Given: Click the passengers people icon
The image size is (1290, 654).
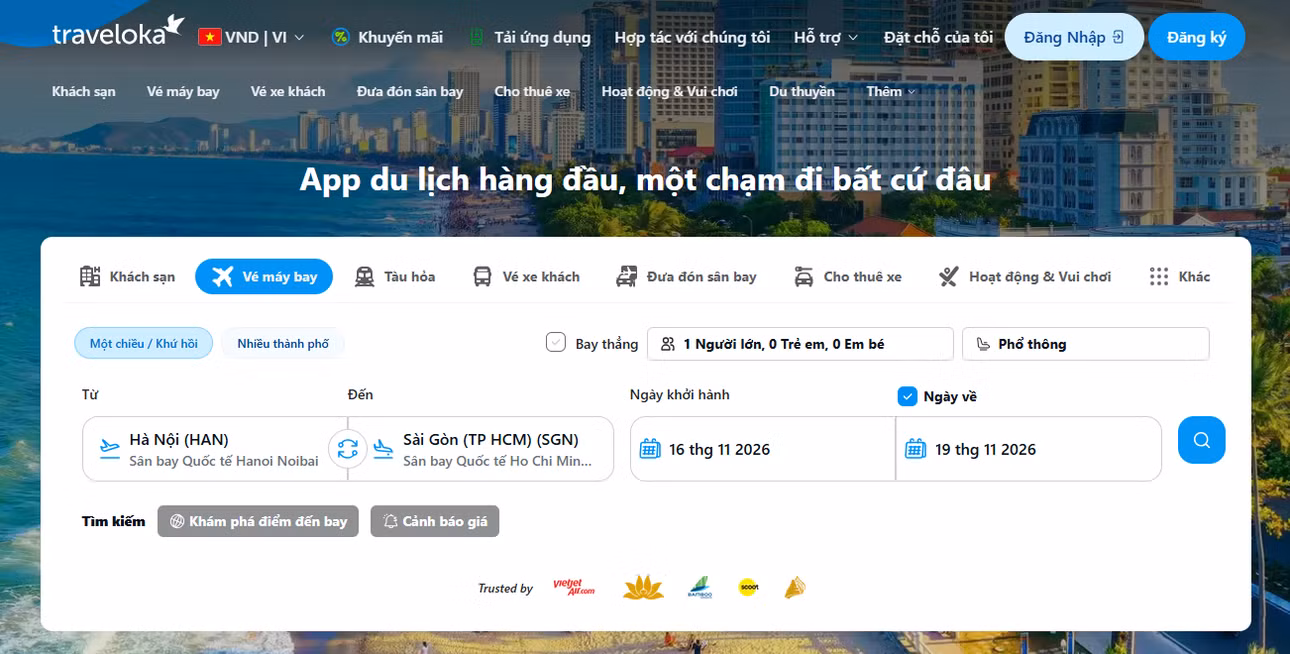Looking at the screenshot, I should (x=667, y=344).
